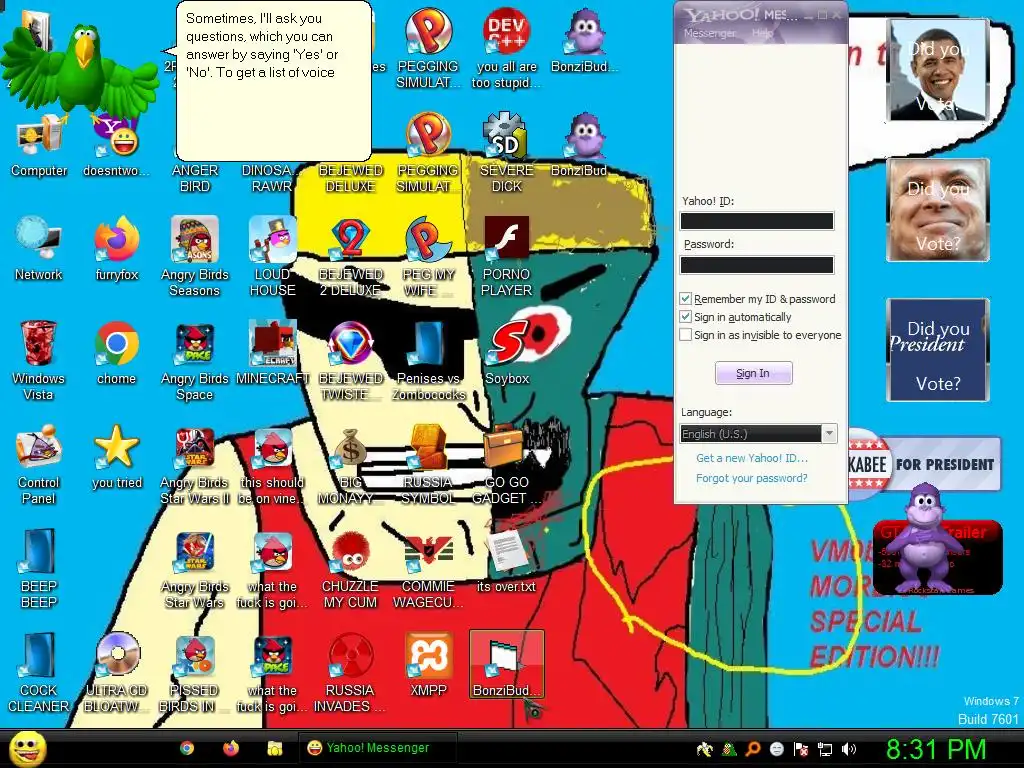Check 'Sign in as invisible to everyone'
This screenshot has height=768, width=1024.
685,335
